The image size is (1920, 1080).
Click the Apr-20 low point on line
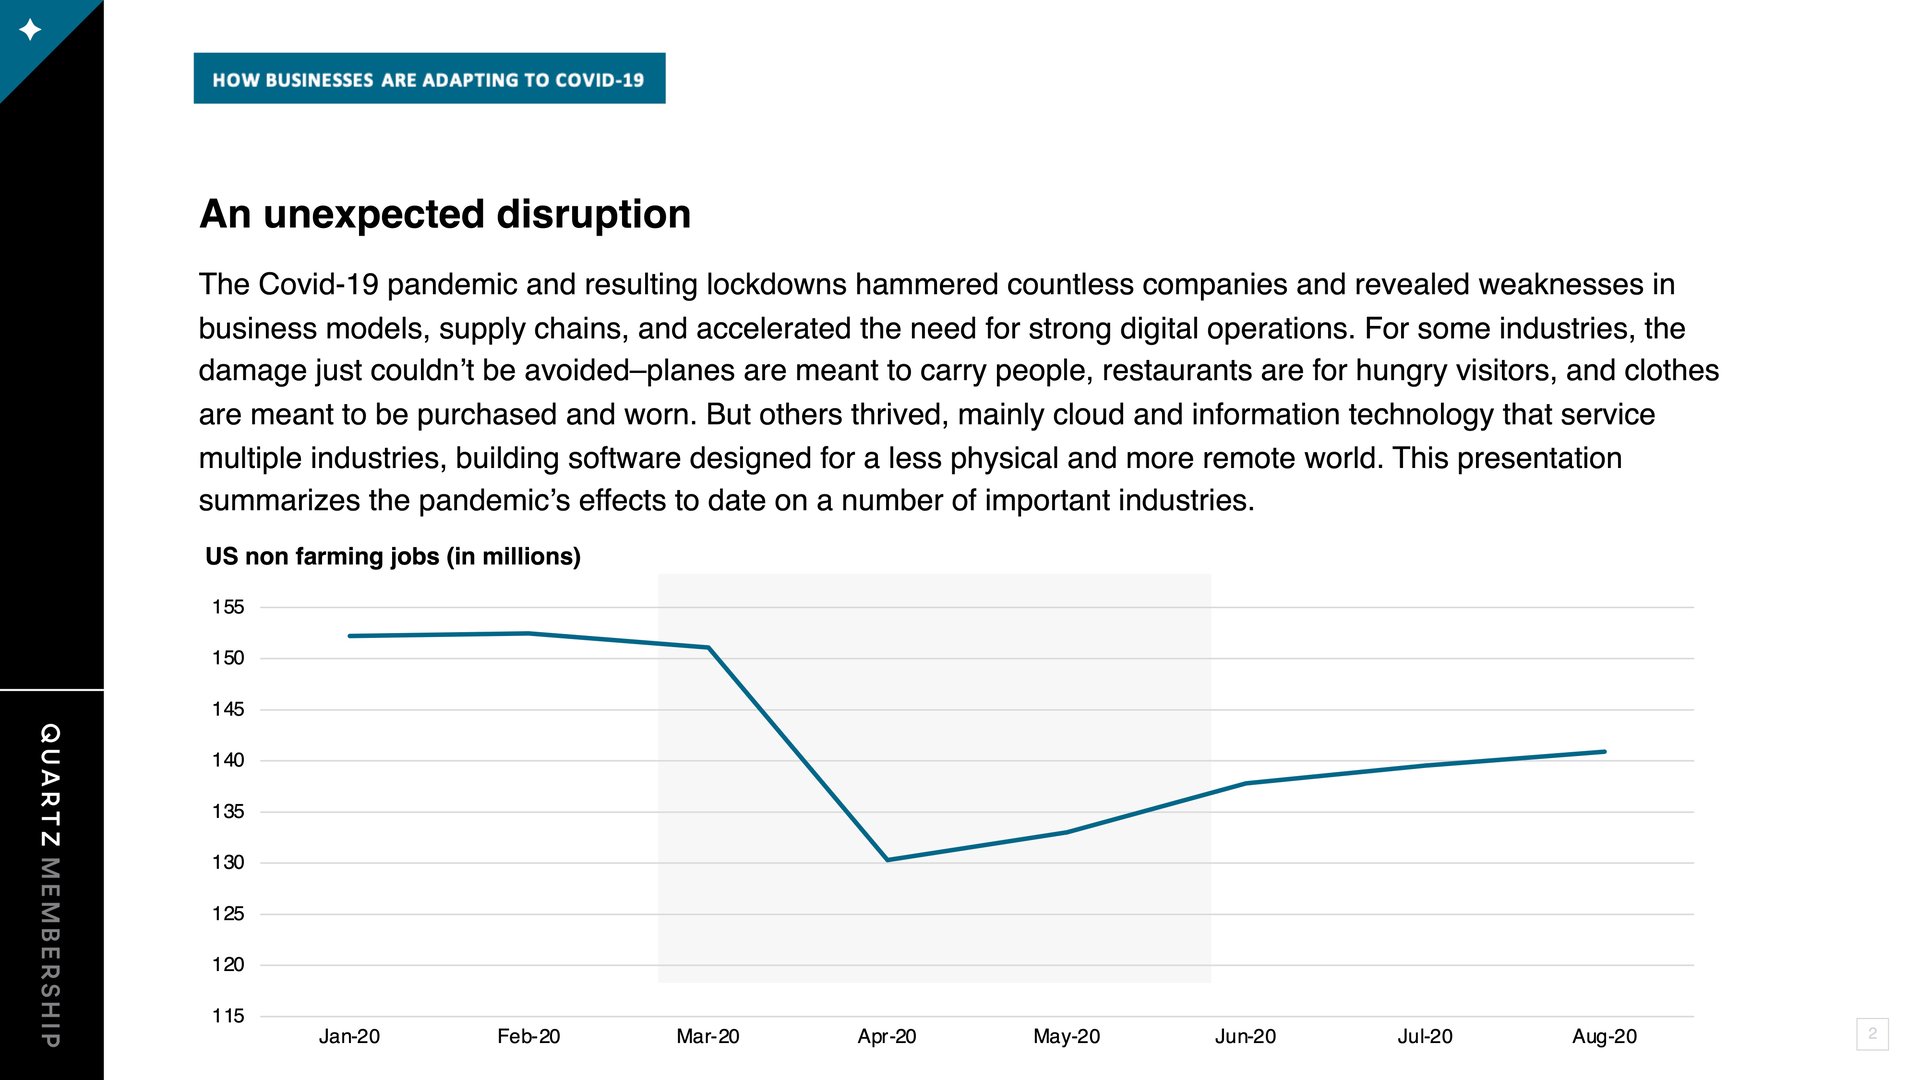pyautogui.click(x=887, y=860)
